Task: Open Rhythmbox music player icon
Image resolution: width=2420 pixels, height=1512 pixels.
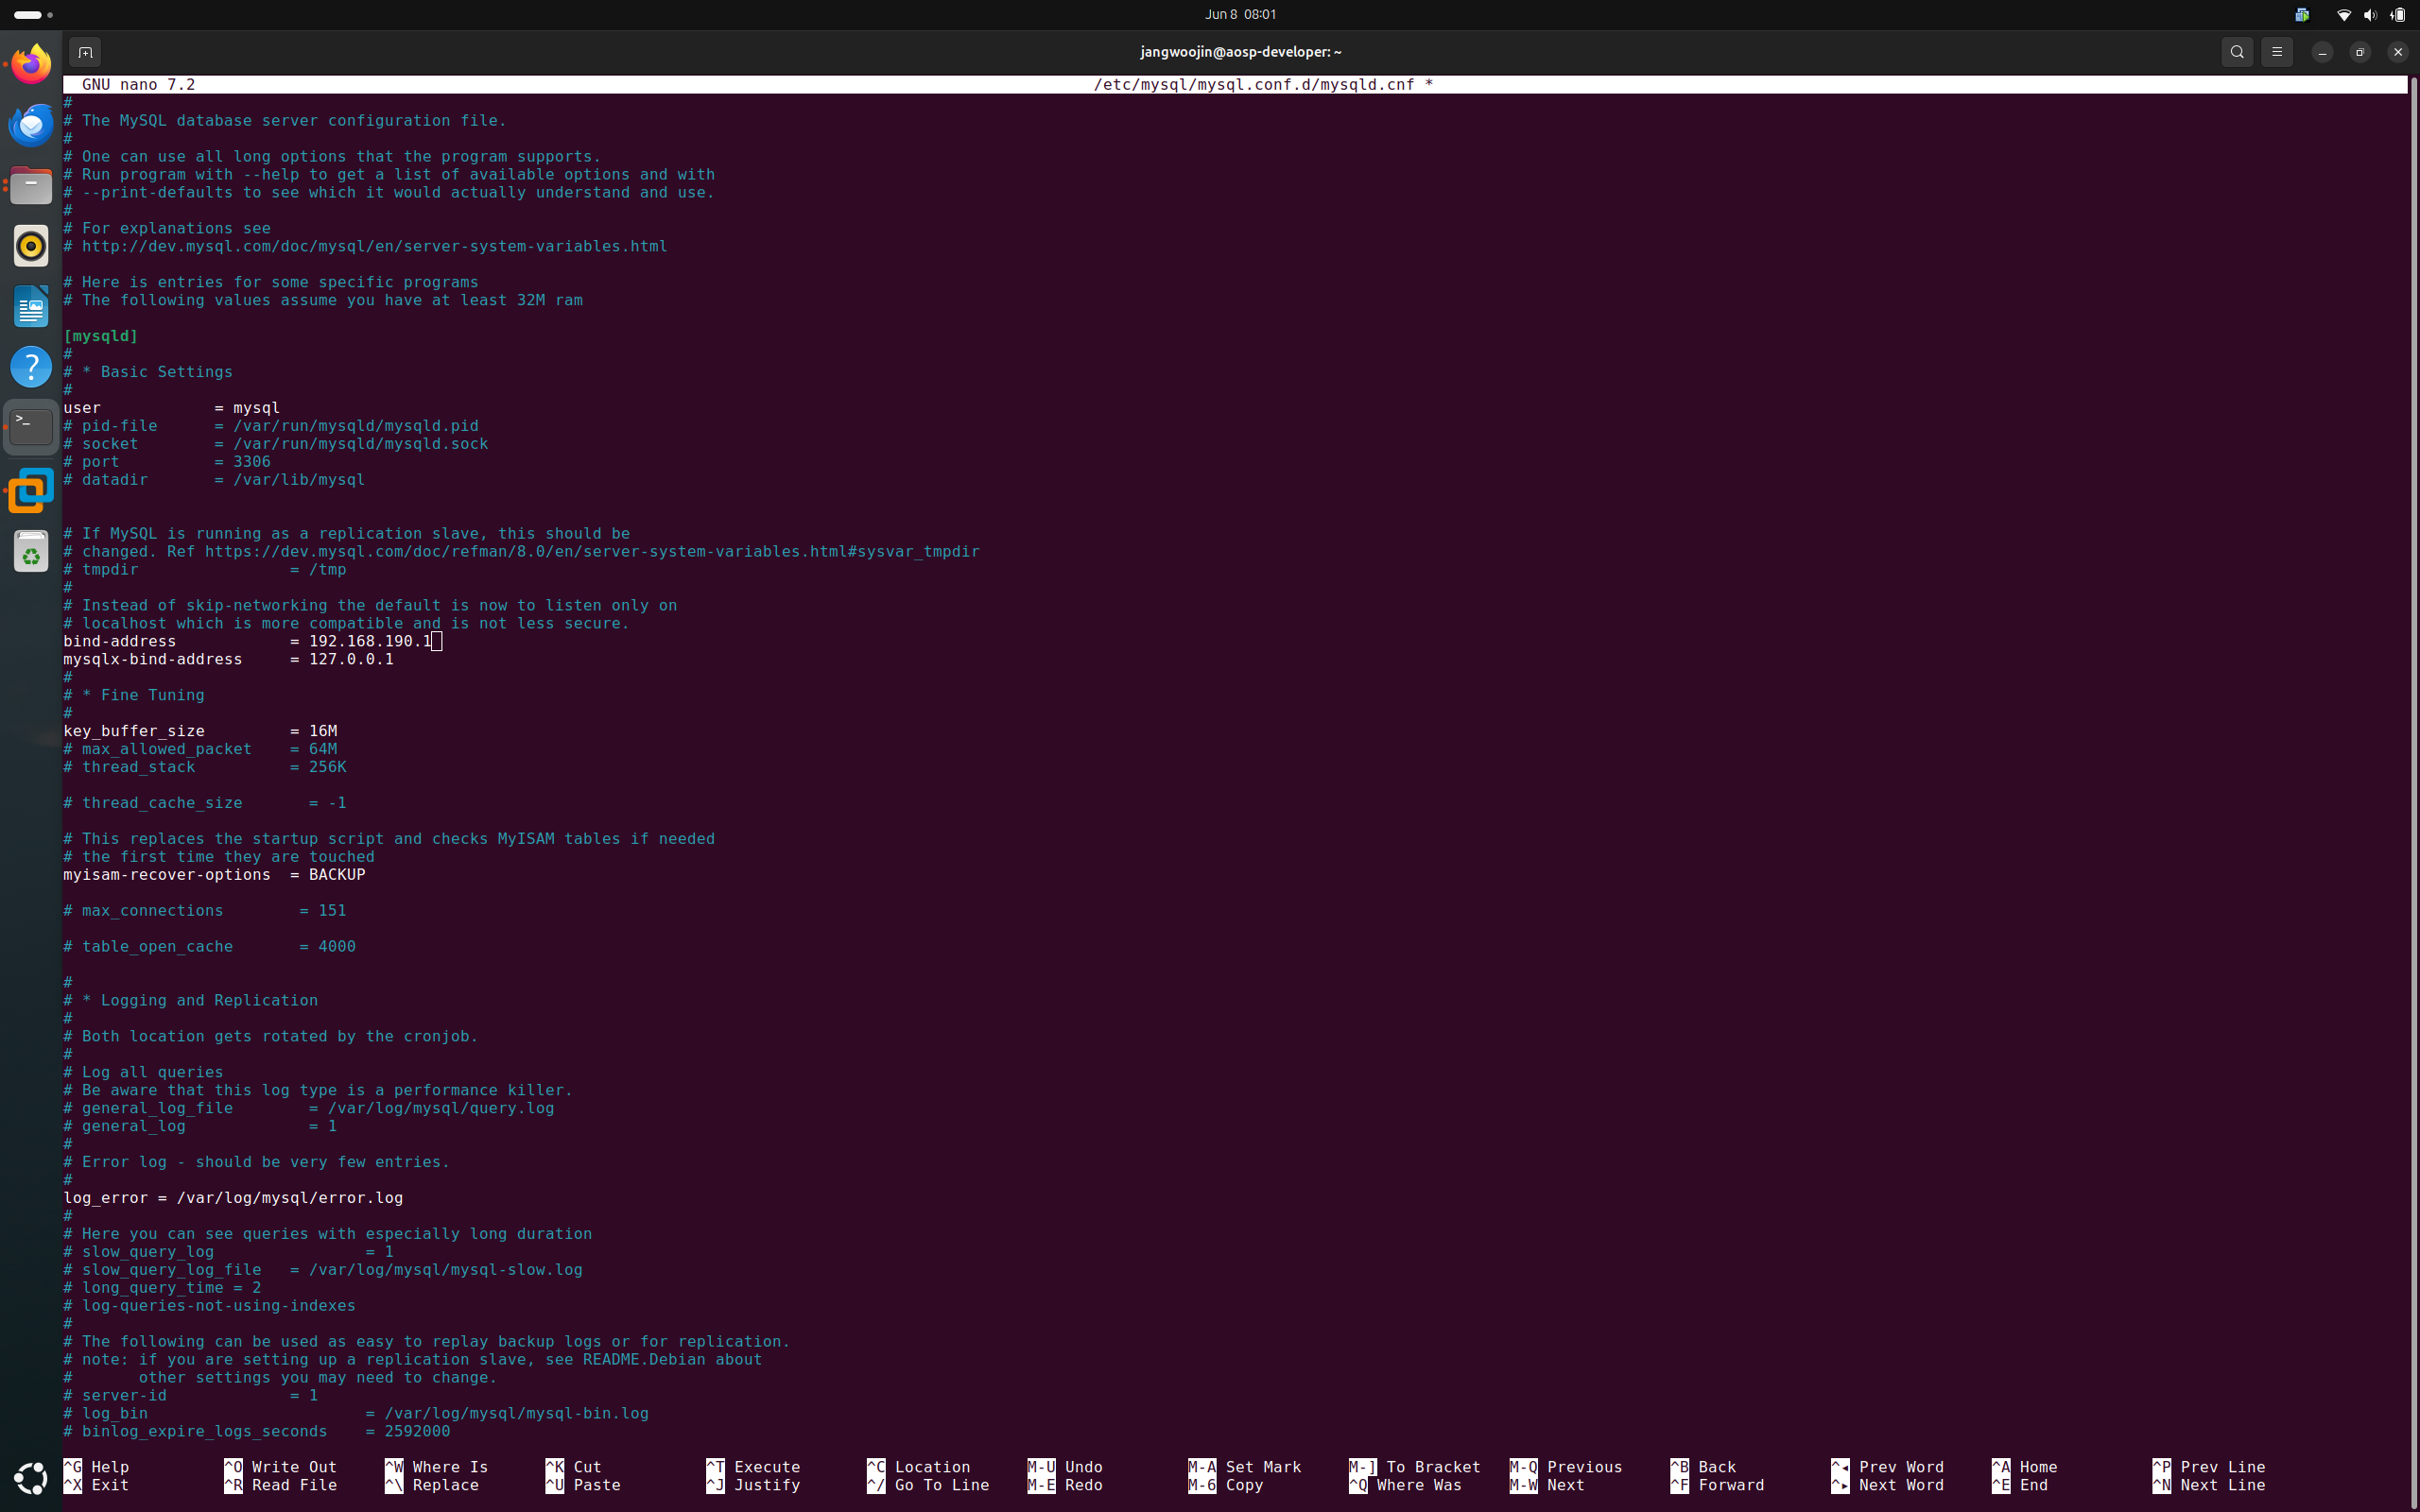Action: [31, 246]
